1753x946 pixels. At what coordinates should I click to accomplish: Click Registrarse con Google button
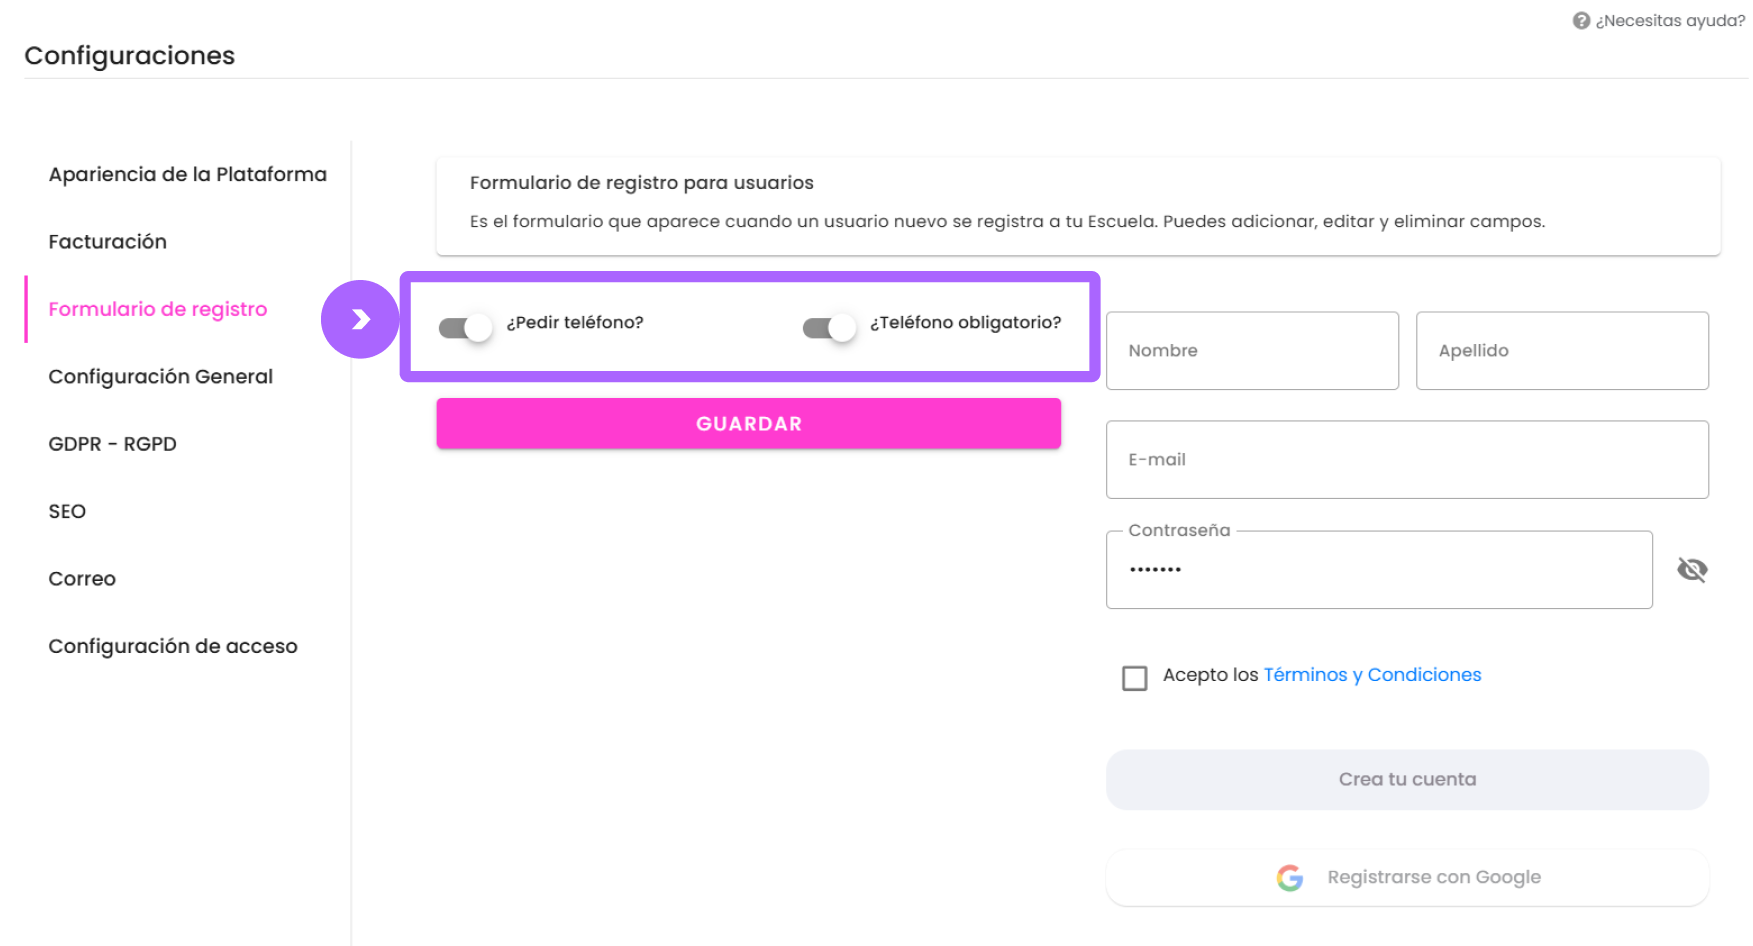coord(1407,877)
